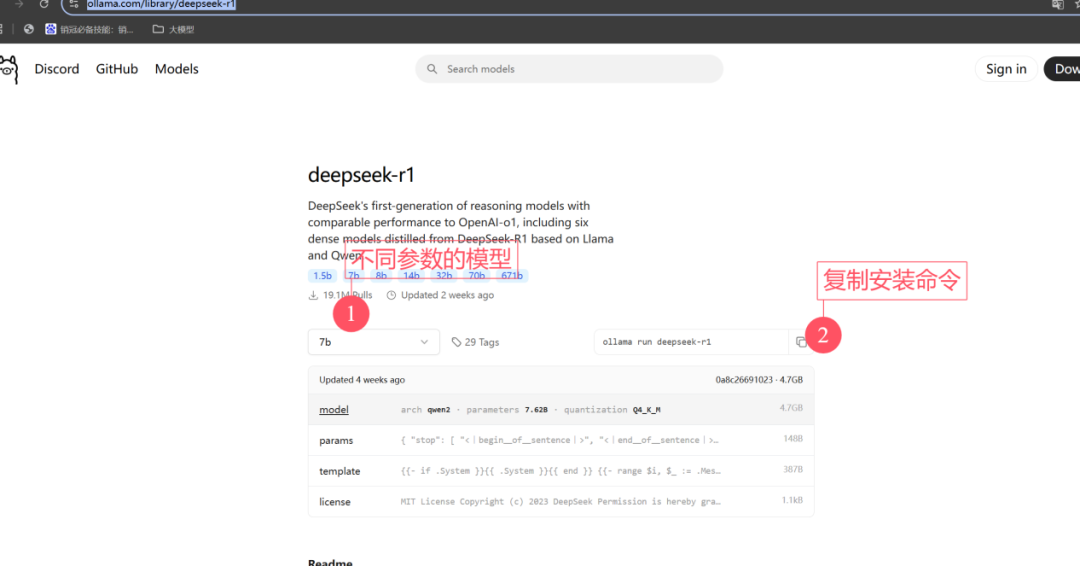
Task: Click the 'Updated 2 weeks ago' text
Action: click(447, 295)
